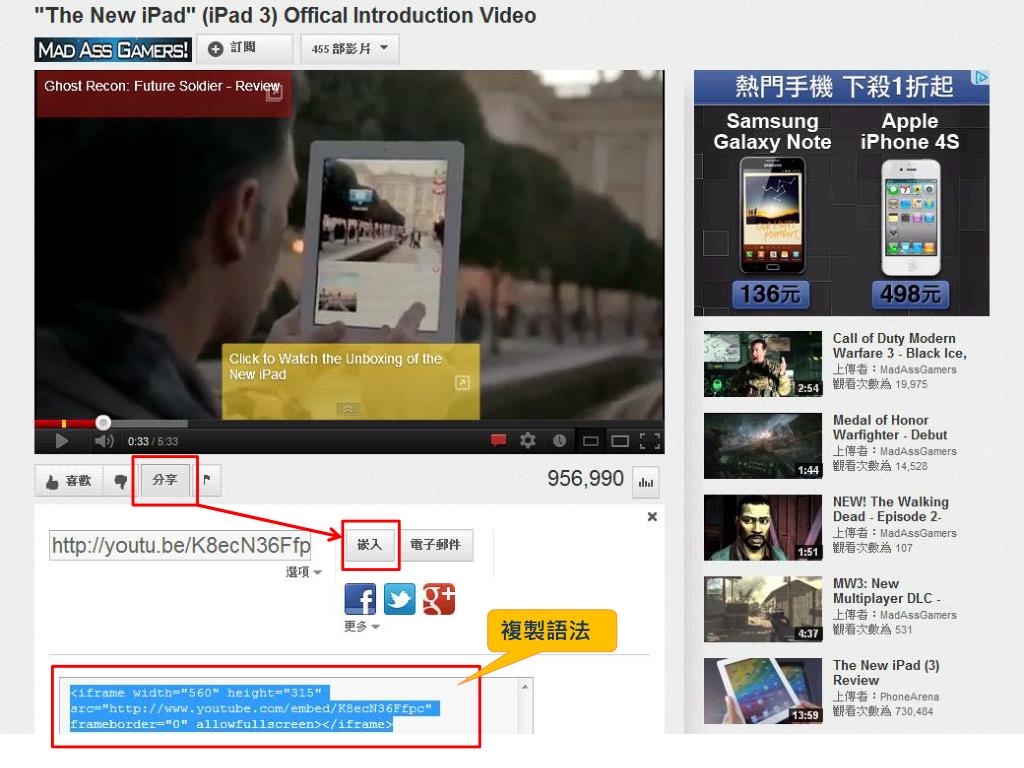This screenshot has height=768, width=1024.
Task: Open Medal of Honor Warfighter Debut title
Action: 890,427
